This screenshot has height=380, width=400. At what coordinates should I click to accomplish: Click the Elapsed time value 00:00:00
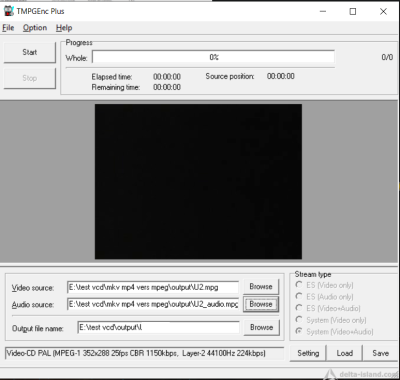(x=167, y=77)
